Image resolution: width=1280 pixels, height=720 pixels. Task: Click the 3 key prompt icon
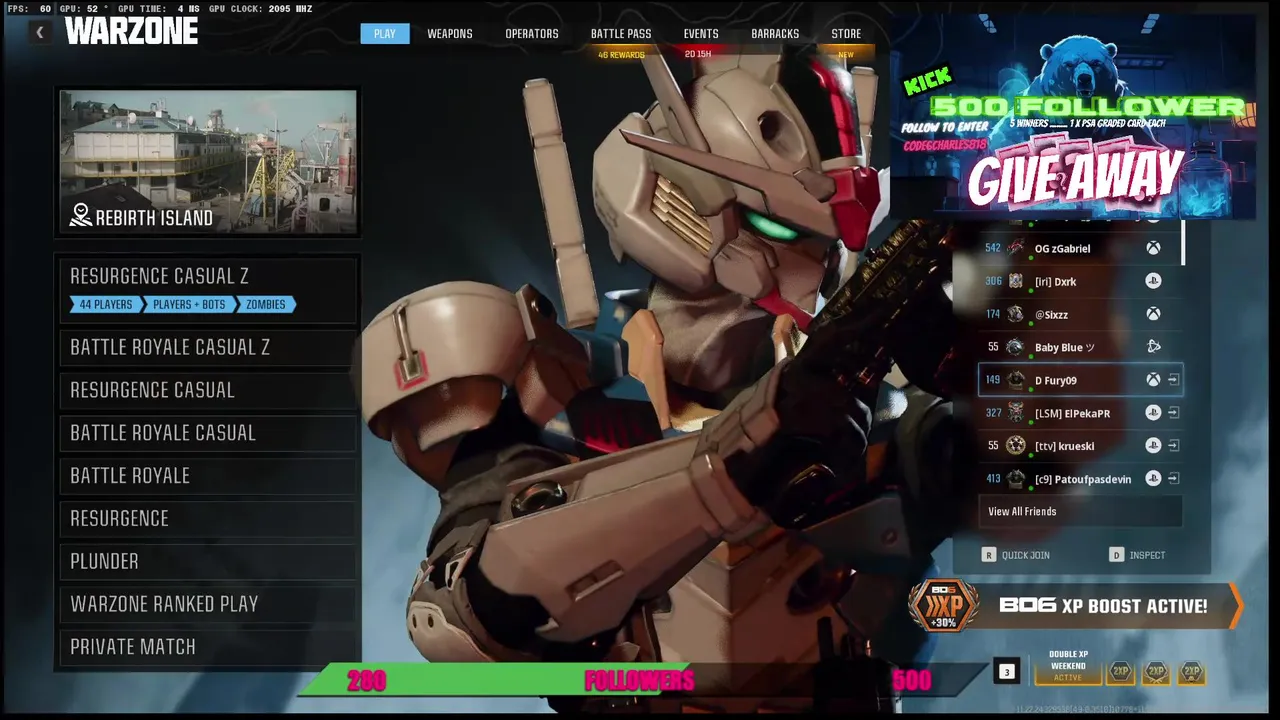[x=1007, y=672]
